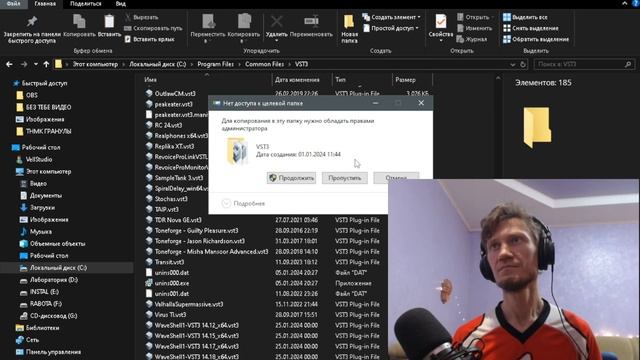Open the Свойства properties icon
This screenshot has width=640, height=360.
(x=441, y=27)
